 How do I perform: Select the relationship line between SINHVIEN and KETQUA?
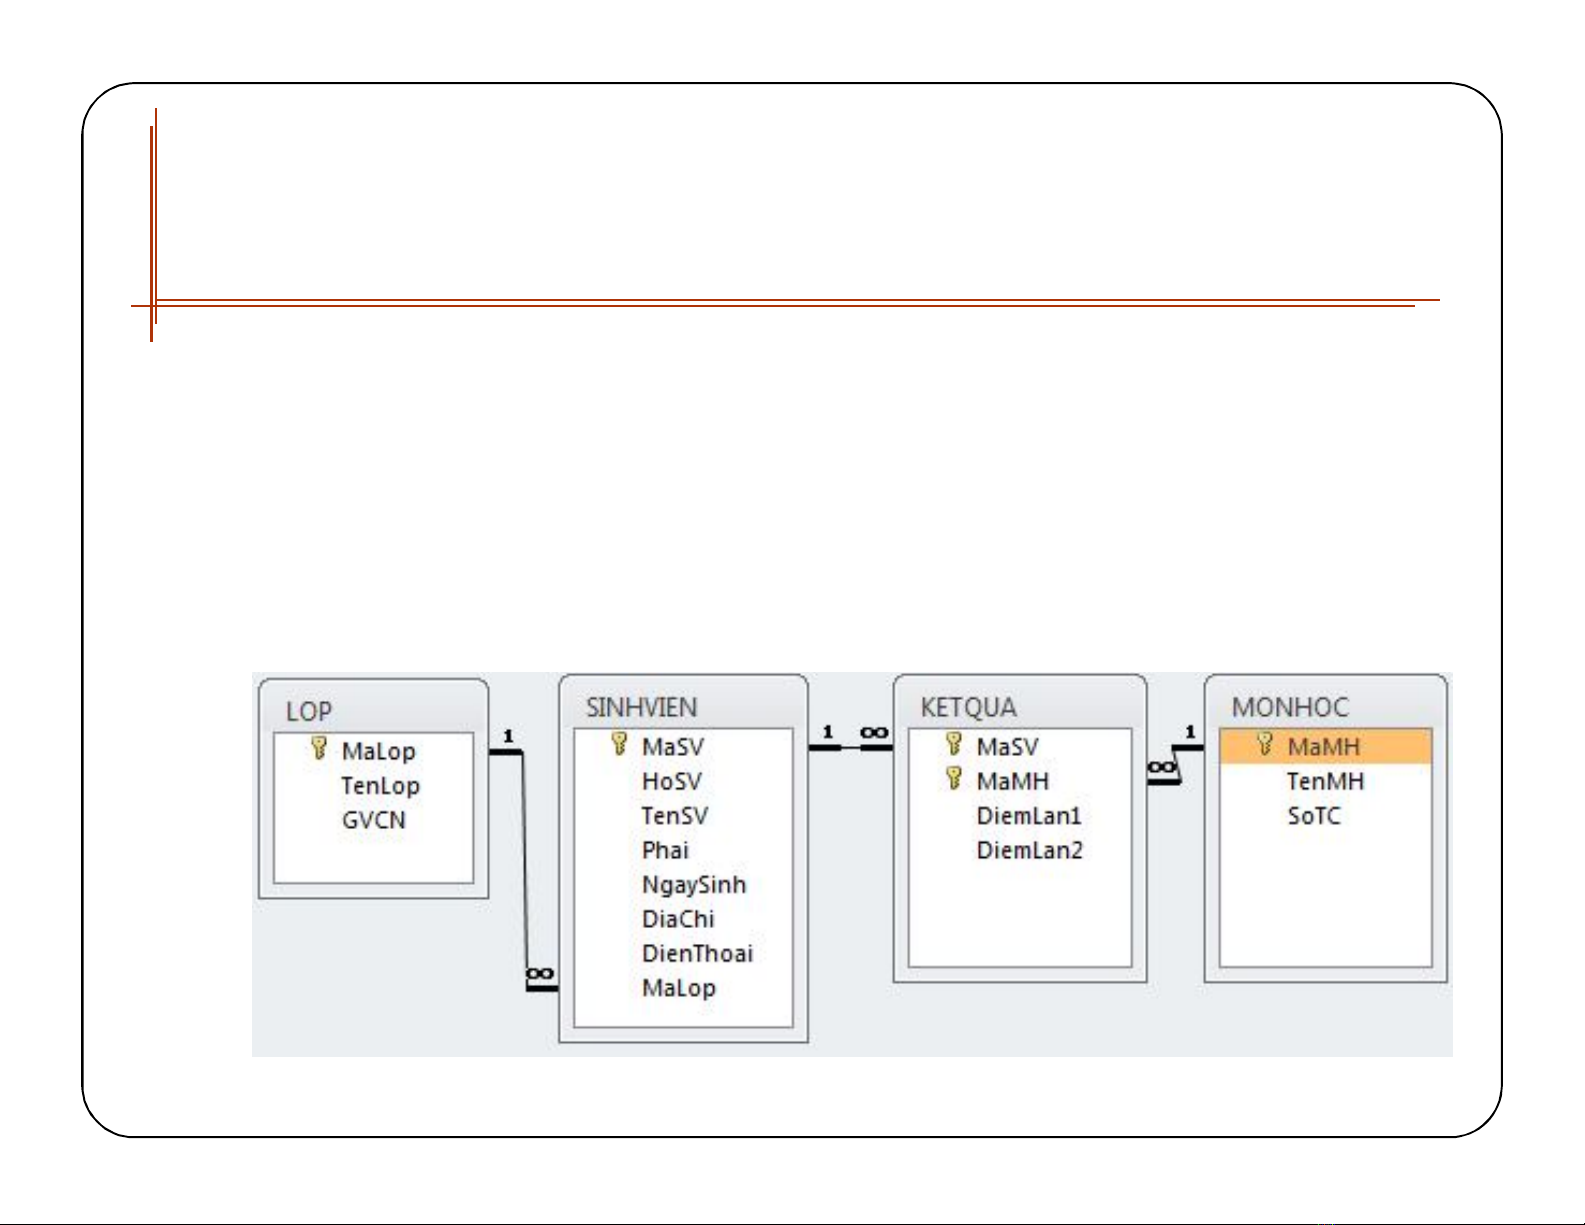tap(850, 747)
